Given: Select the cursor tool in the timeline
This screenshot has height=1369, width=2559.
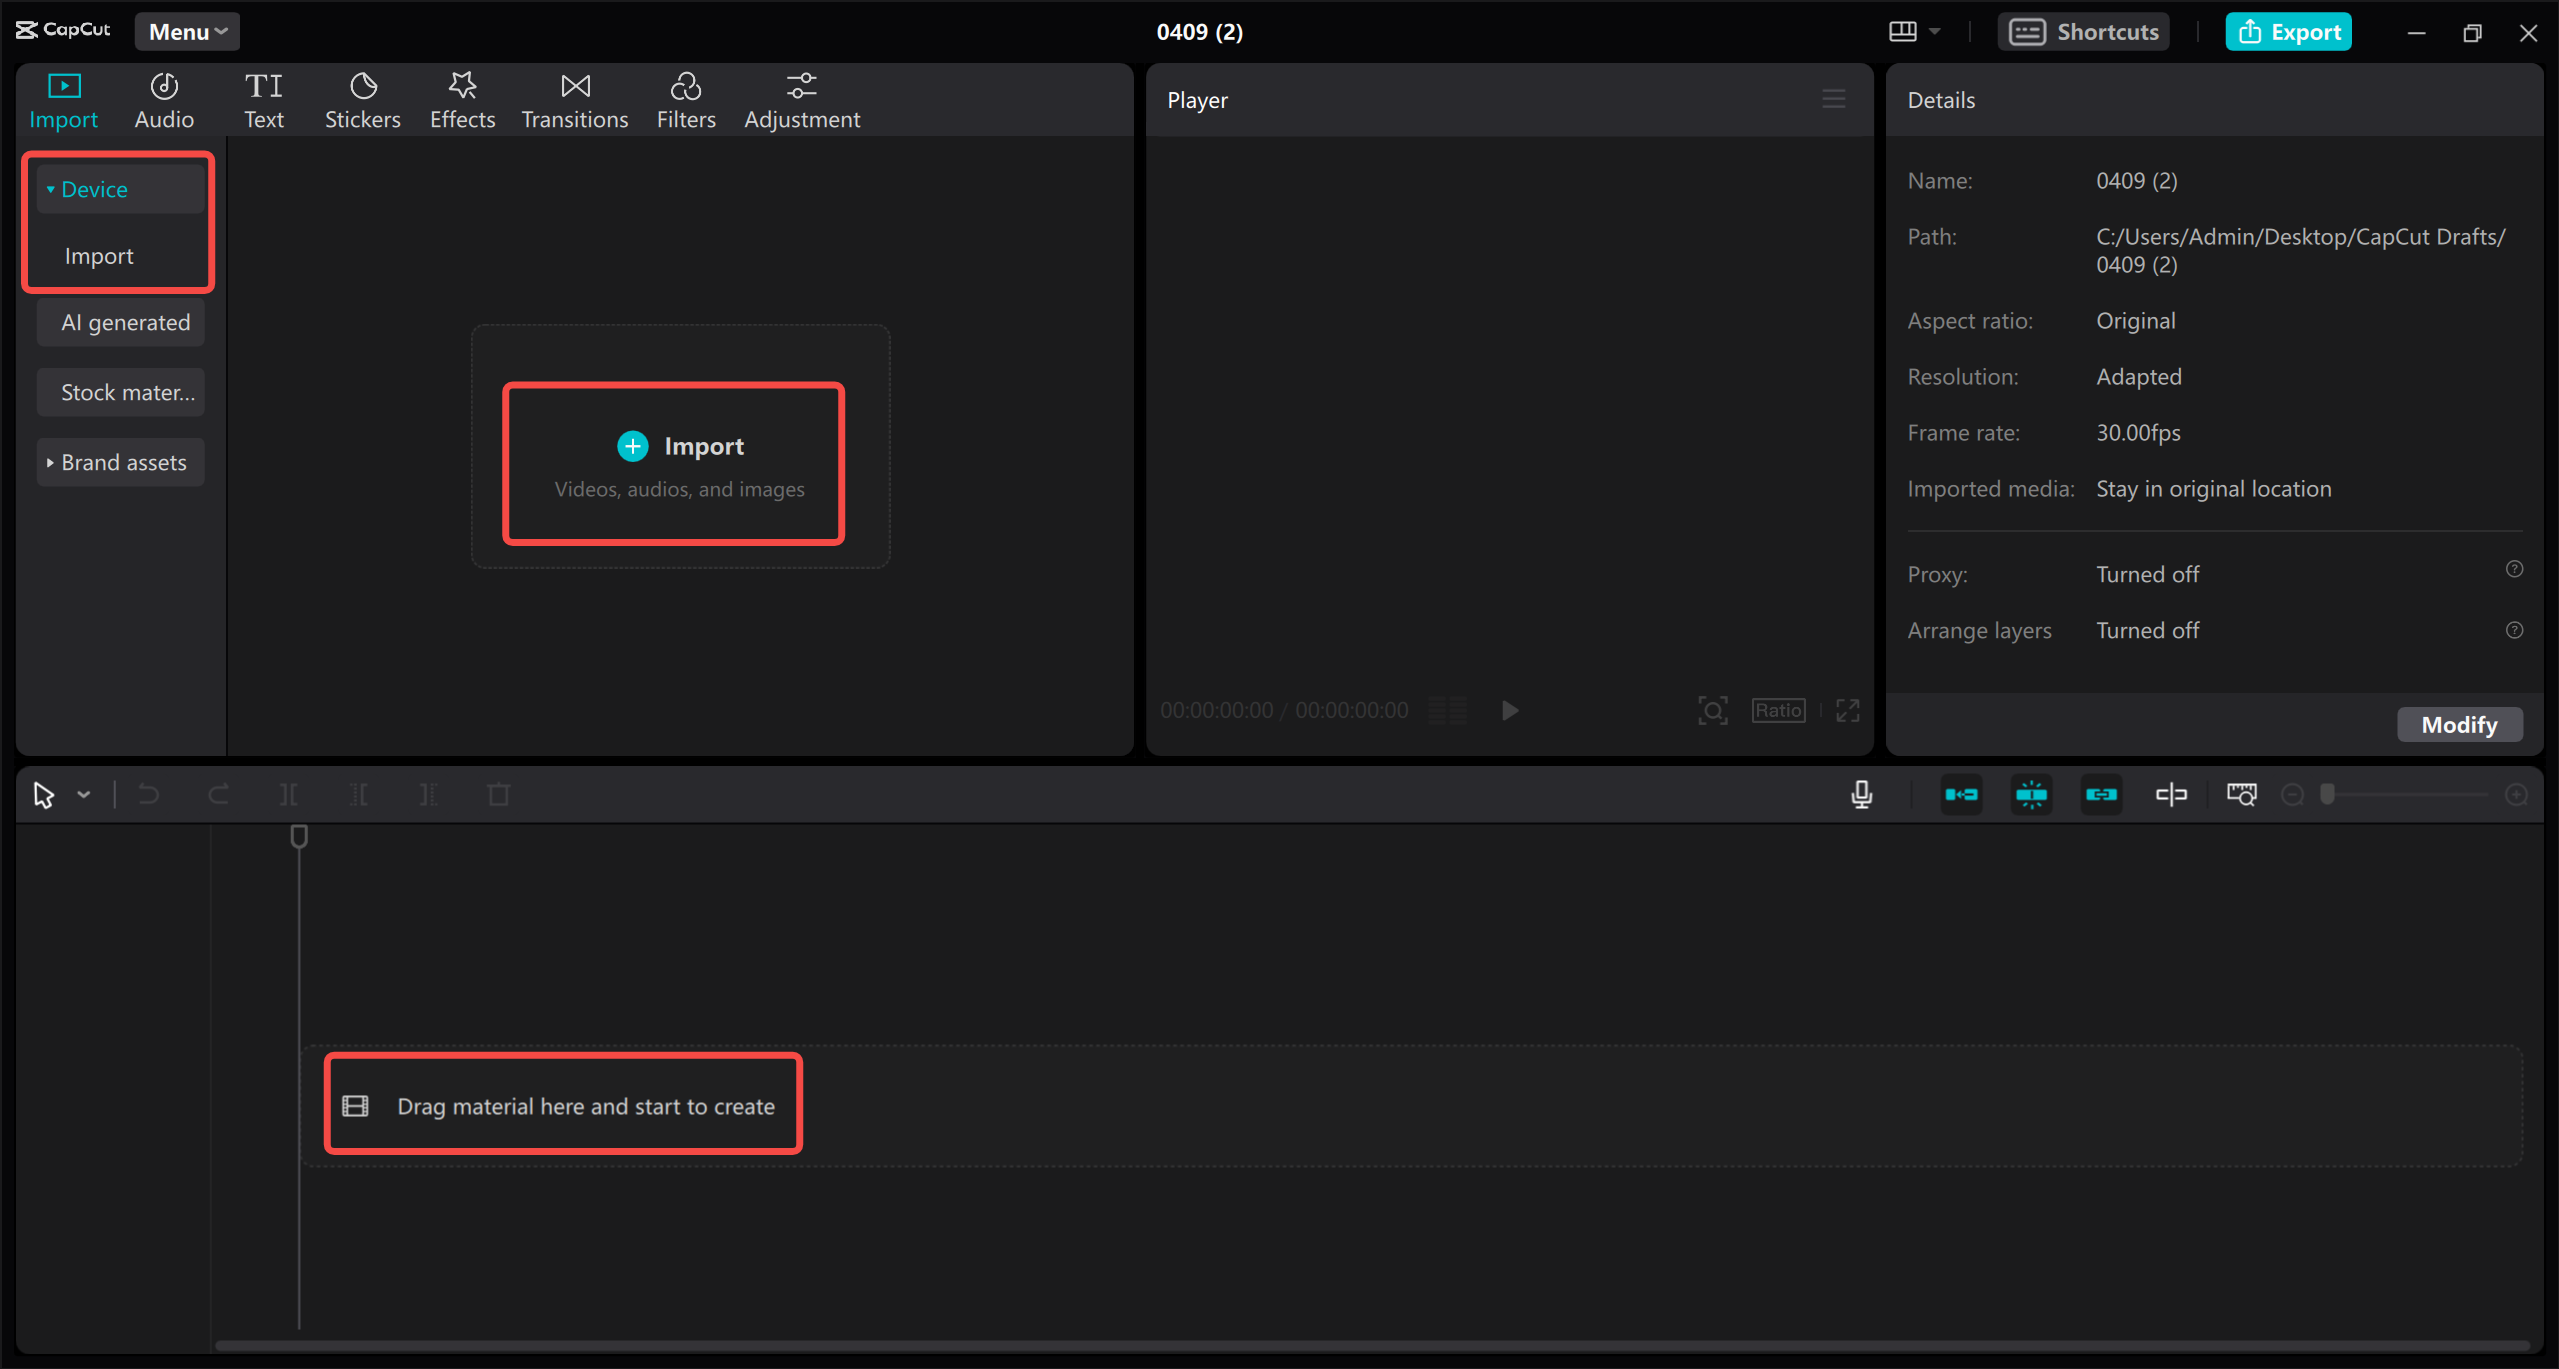Looking at the screenshot, I should coord(42,793).
